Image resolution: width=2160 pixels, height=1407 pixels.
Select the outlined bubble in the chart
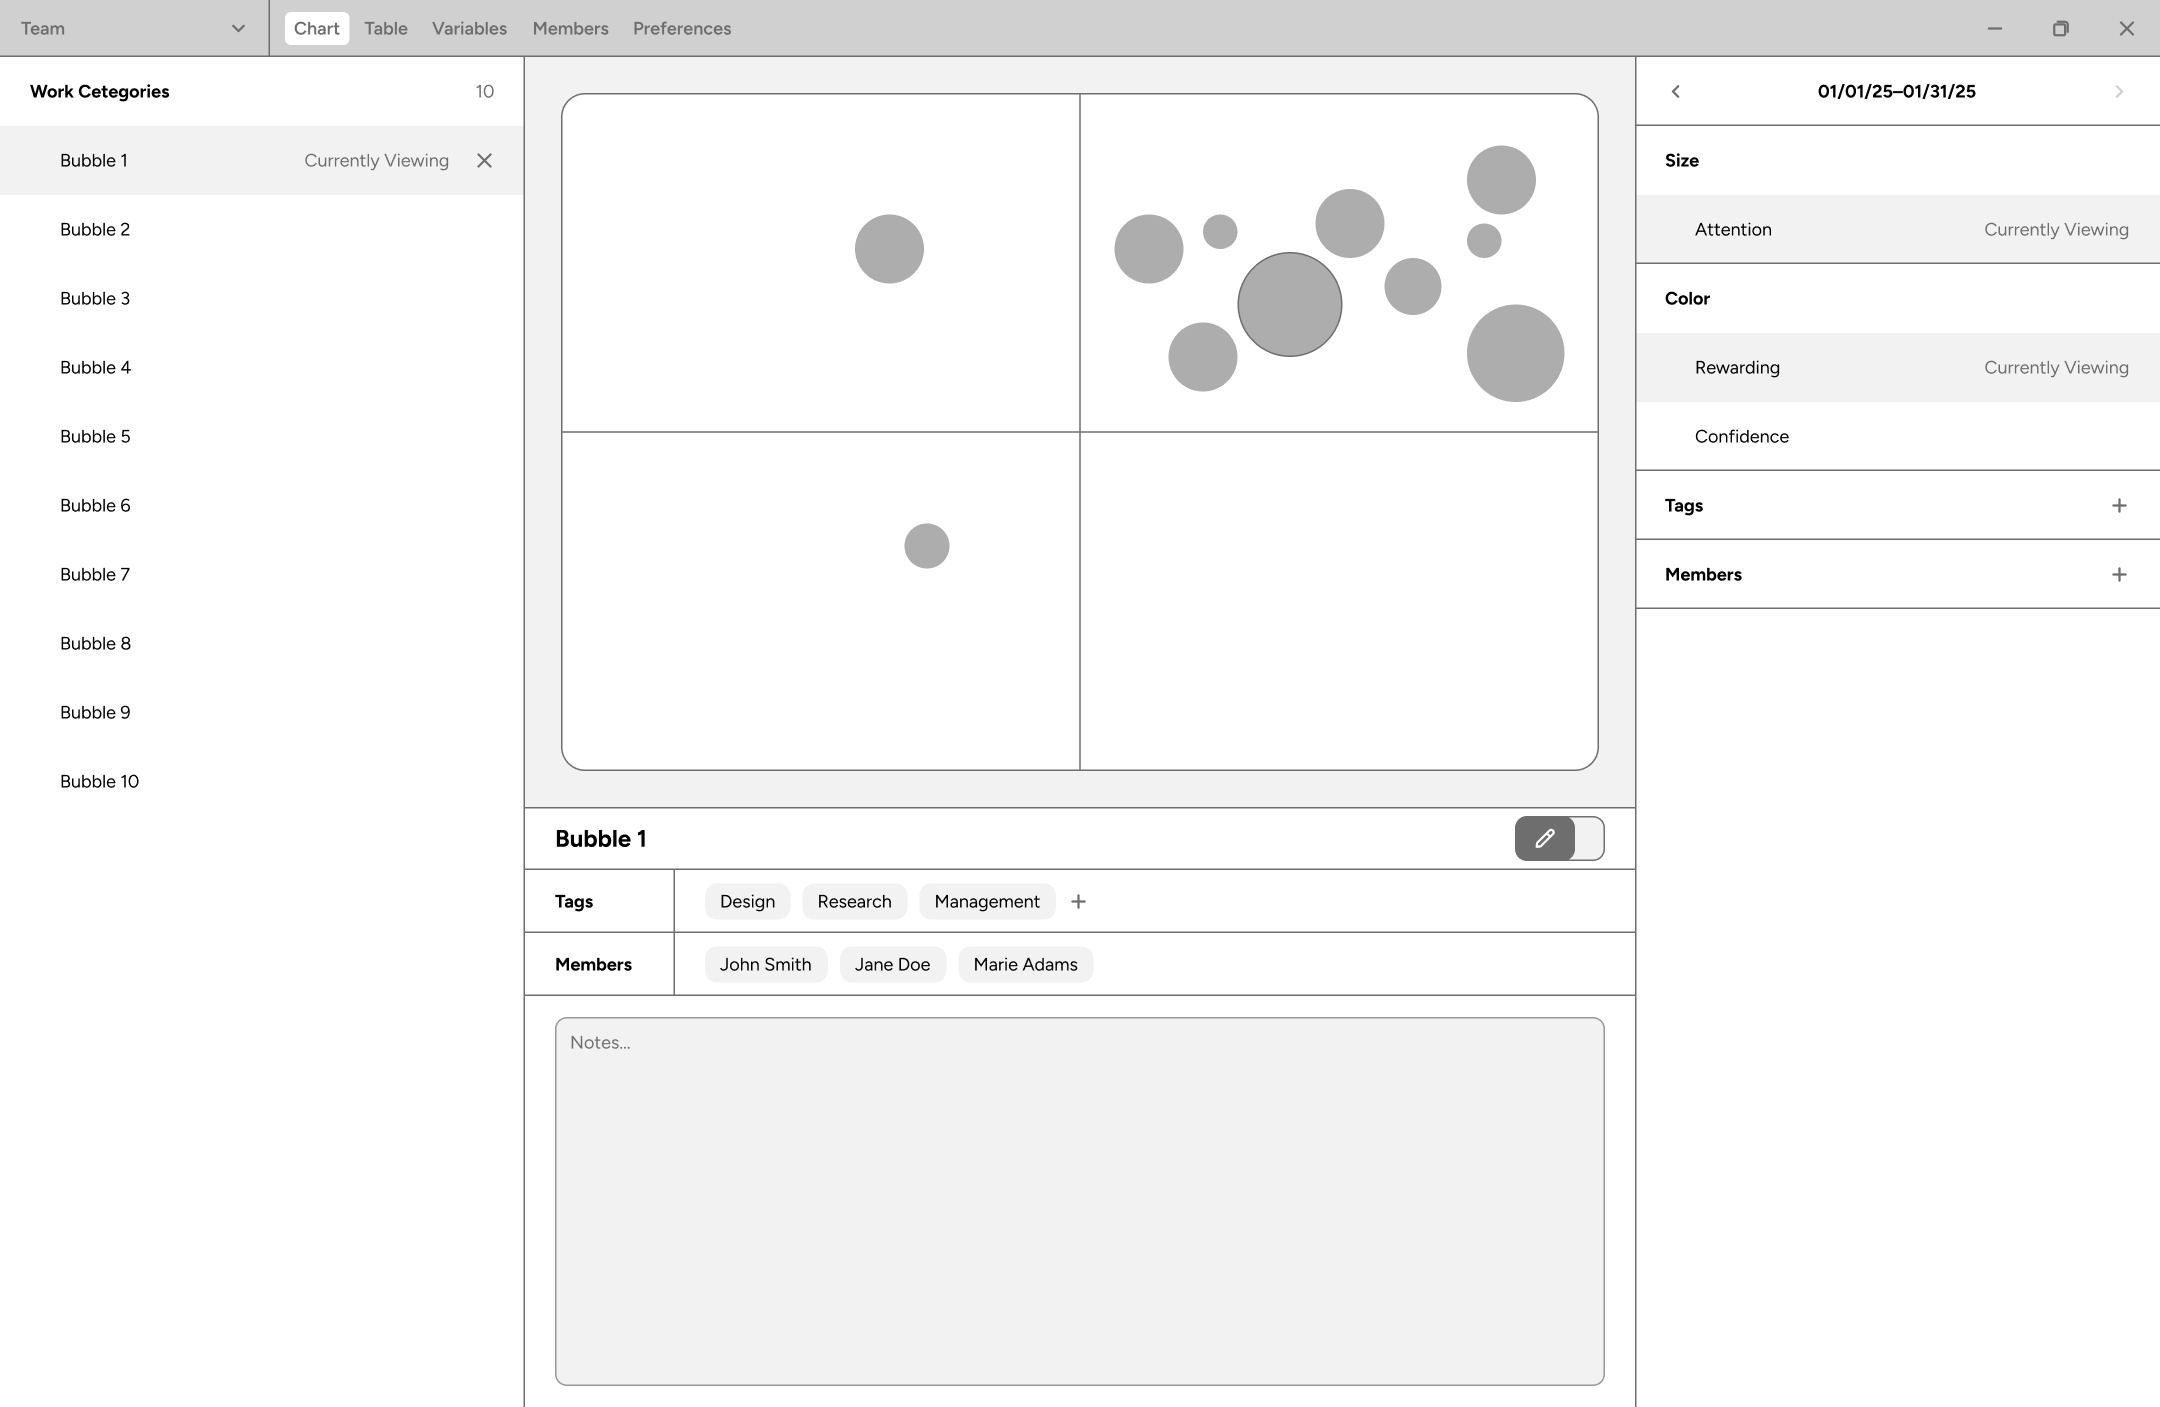tap(1290, 304)
